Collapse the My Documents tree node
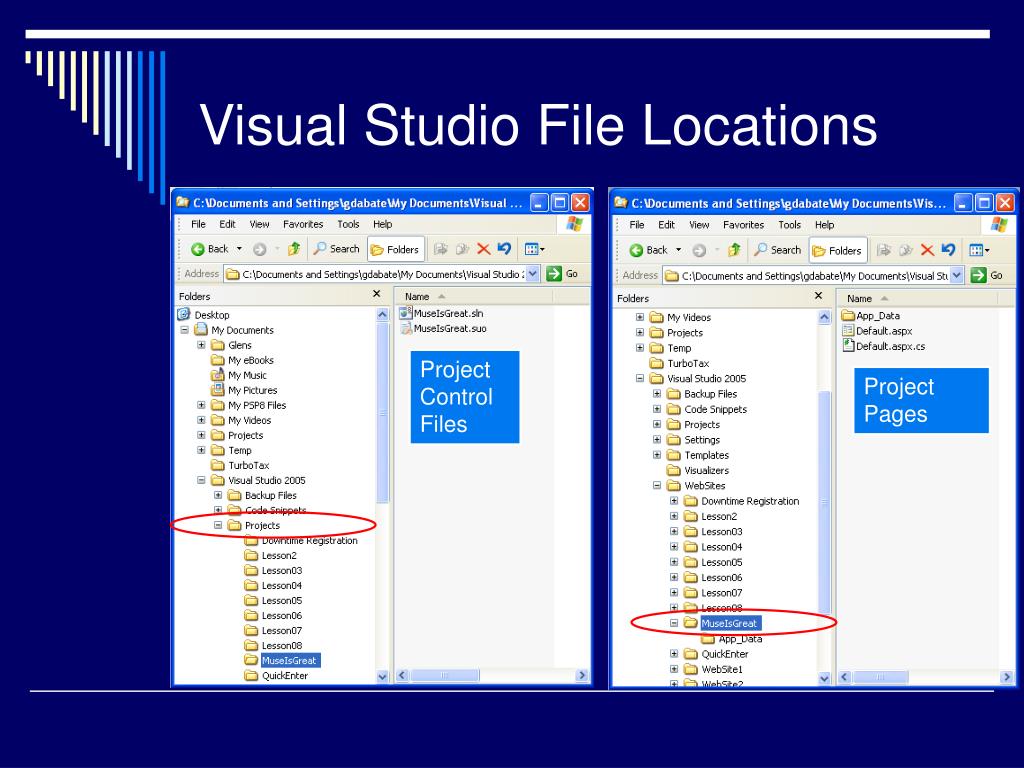Image resolution: width=1024 pixels, height=768 pixels. [185, 330]
